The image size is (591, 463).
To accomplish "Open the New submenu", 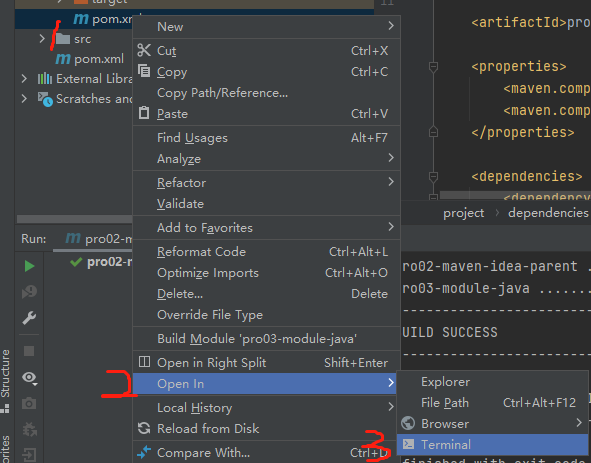I will [266, 27].
